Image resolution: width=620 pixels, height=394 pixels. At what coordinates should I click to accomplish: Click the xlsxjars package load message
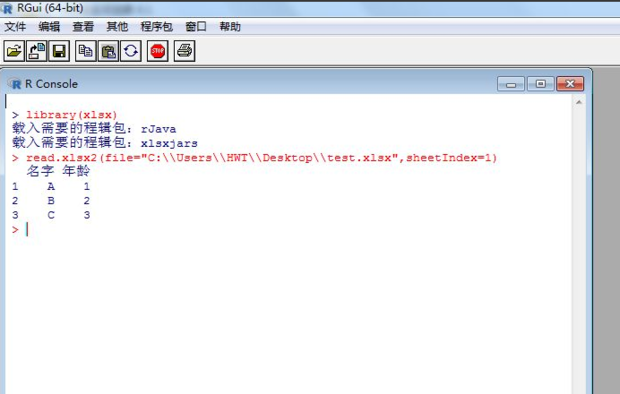(105, 143)
